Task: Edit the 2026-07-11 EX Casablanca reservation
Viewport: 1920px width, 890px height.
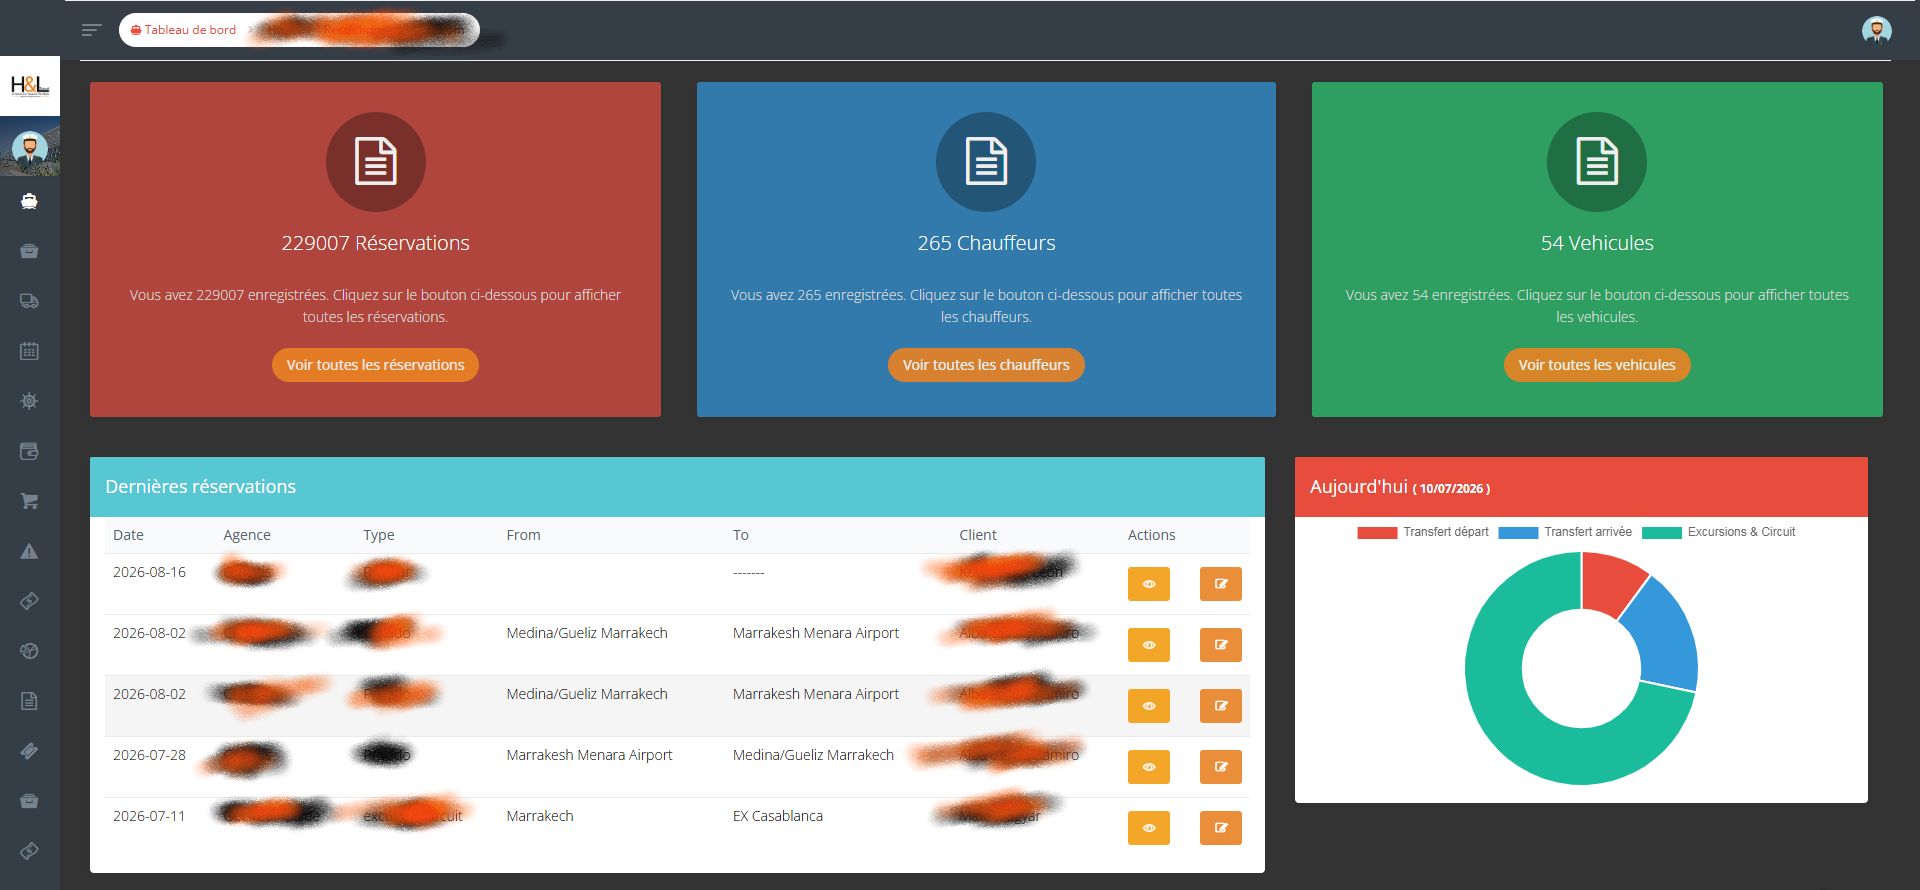Action: click(1221, 828)
